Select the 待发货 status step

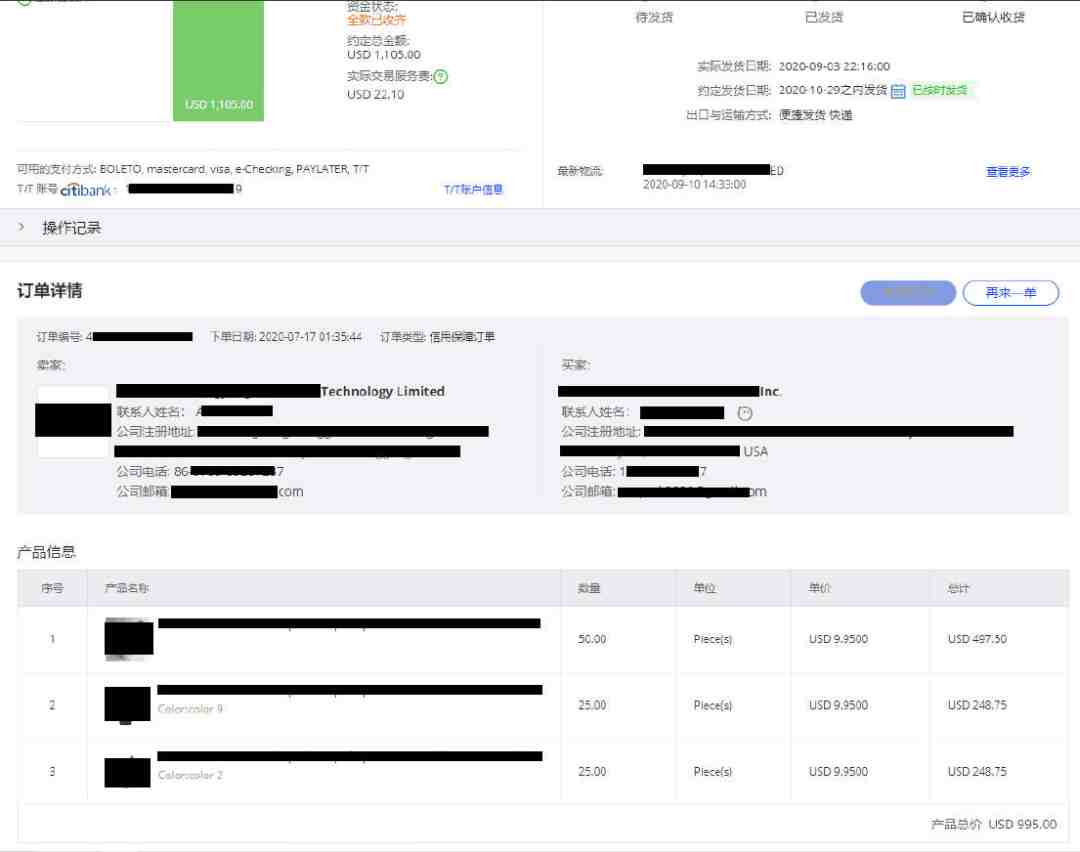(654, 17)
